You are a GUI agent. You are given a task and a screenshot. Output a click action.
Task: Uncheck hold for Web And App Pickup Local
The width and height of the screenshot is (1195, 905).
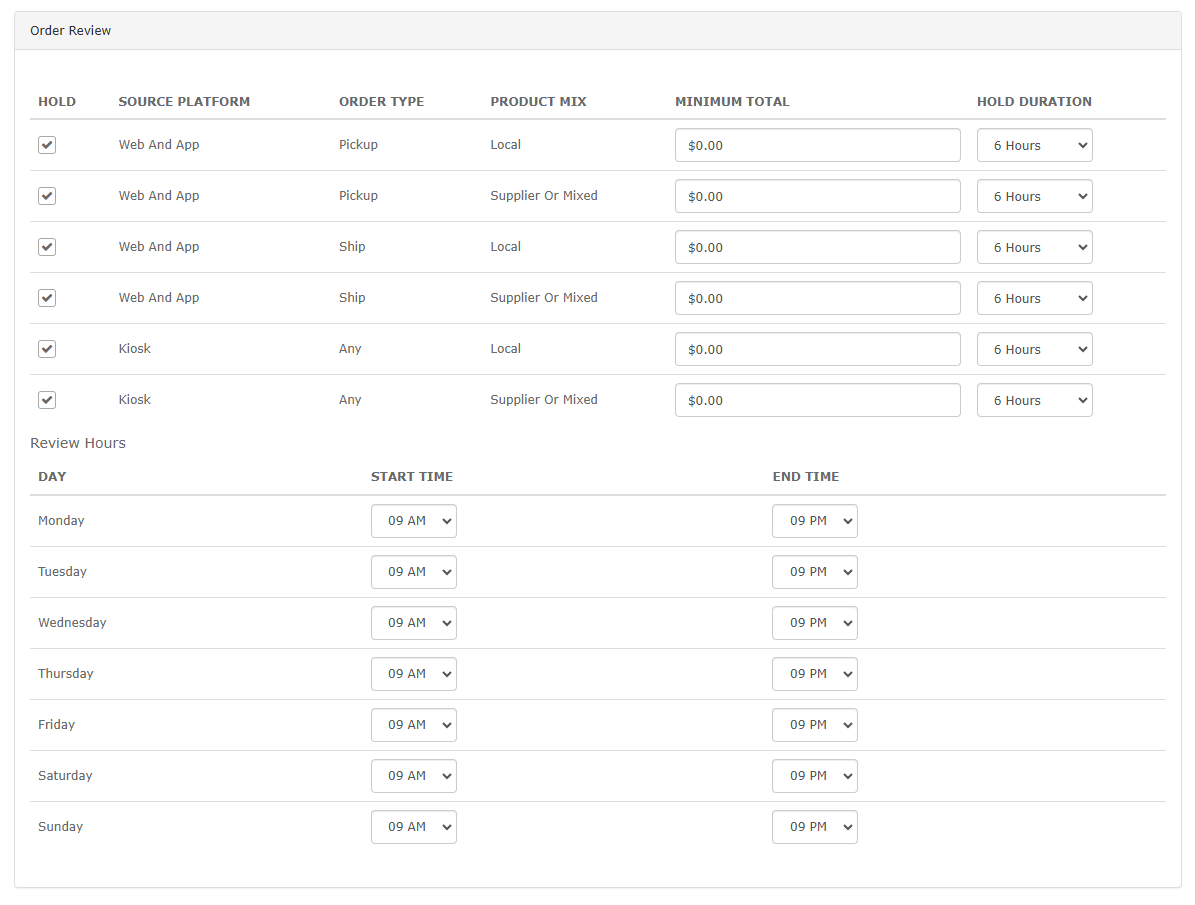coord(47,145)
